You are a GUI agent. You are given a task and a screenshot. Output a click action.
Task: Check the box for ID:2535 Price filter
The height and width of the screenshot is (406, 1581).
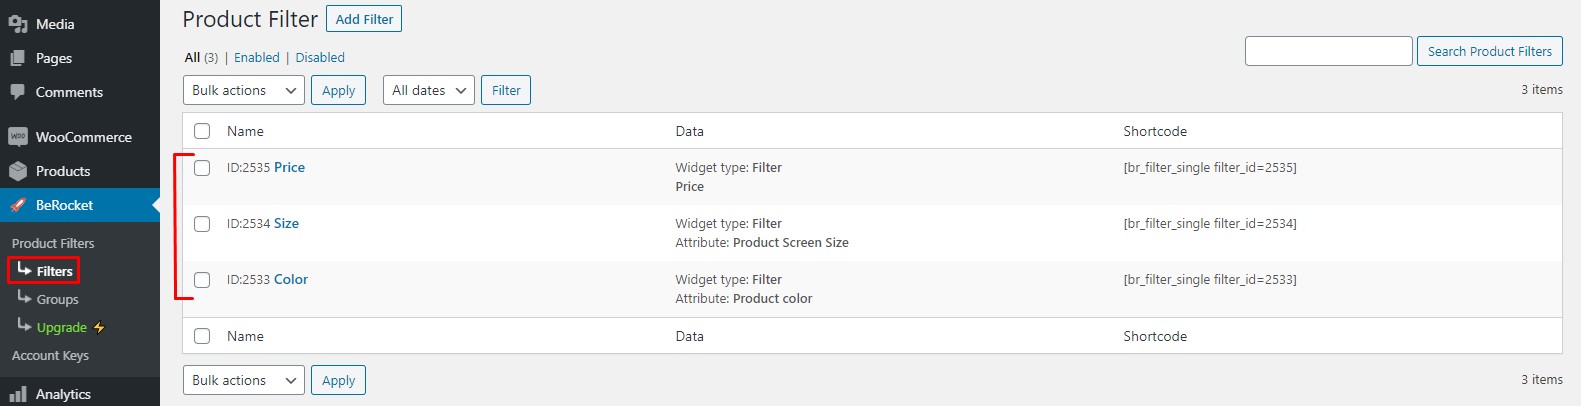(202, 168)
